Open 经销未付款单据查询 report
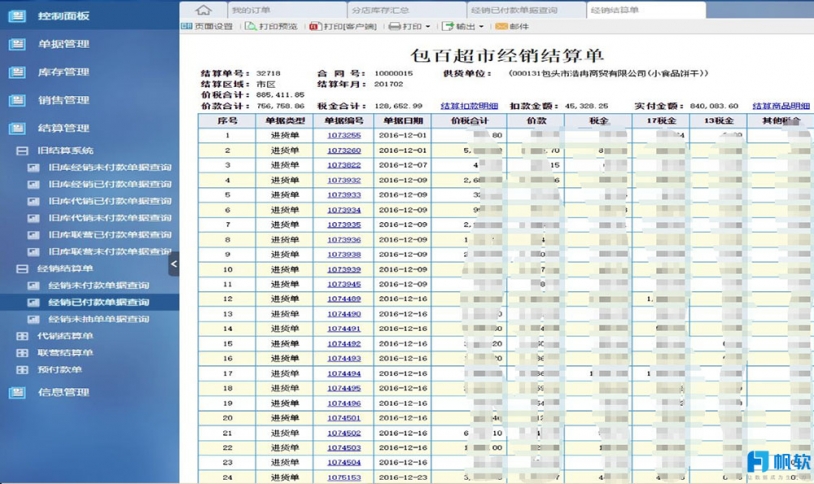The height and width of the screenshot is (484, 814). coord(99,285)
